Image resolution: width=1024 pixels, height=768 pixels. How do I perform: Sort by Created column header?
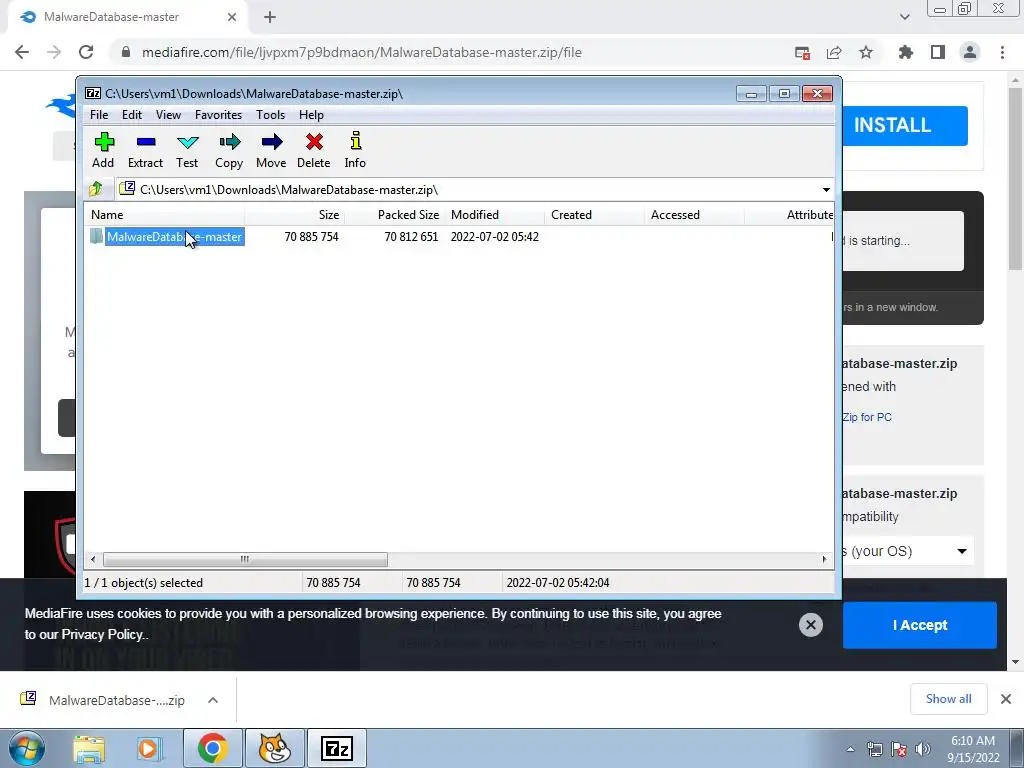pos(594,215)
